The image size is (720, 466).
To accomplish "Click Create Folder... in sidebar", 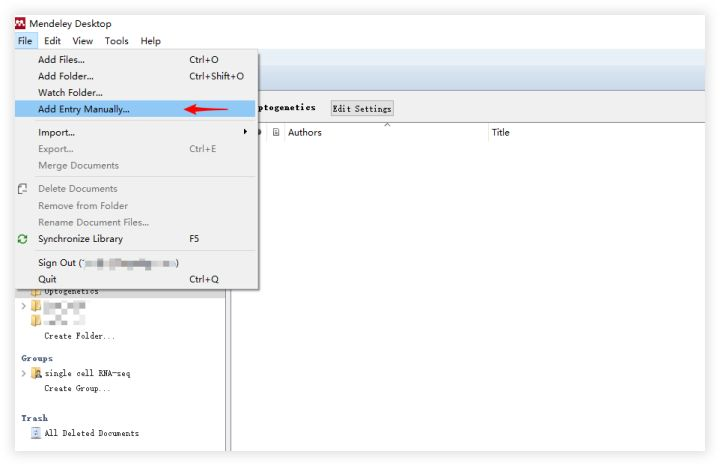I will (x=79, y=336).
